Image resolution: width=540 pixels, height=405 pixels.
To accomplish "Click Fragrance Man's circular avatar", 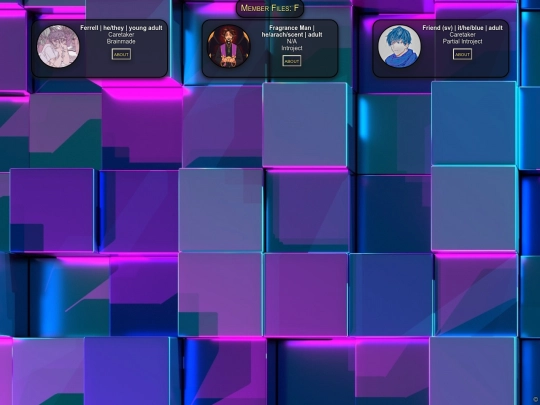I will coord(228,46).
